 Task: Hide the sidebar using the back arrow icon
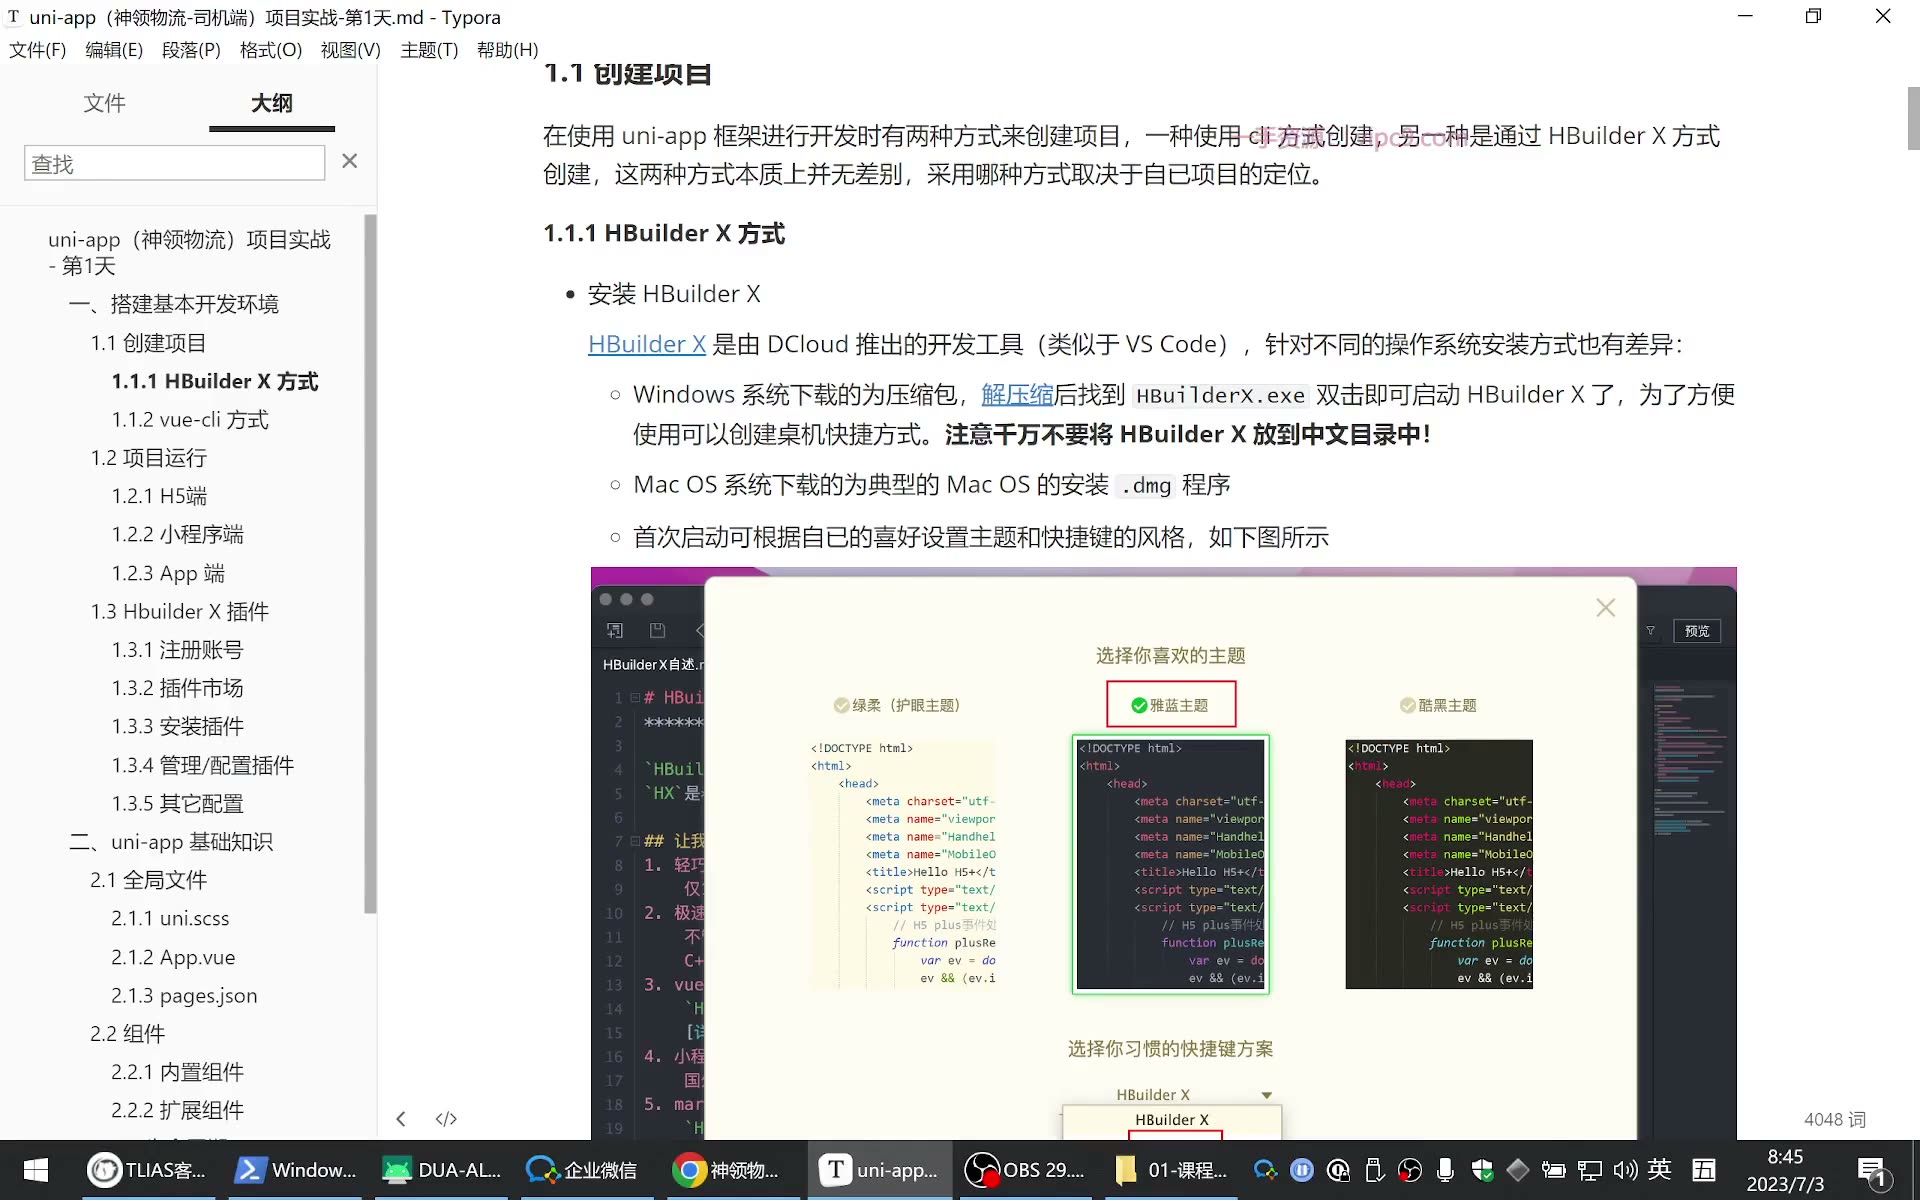point(401,1119)
